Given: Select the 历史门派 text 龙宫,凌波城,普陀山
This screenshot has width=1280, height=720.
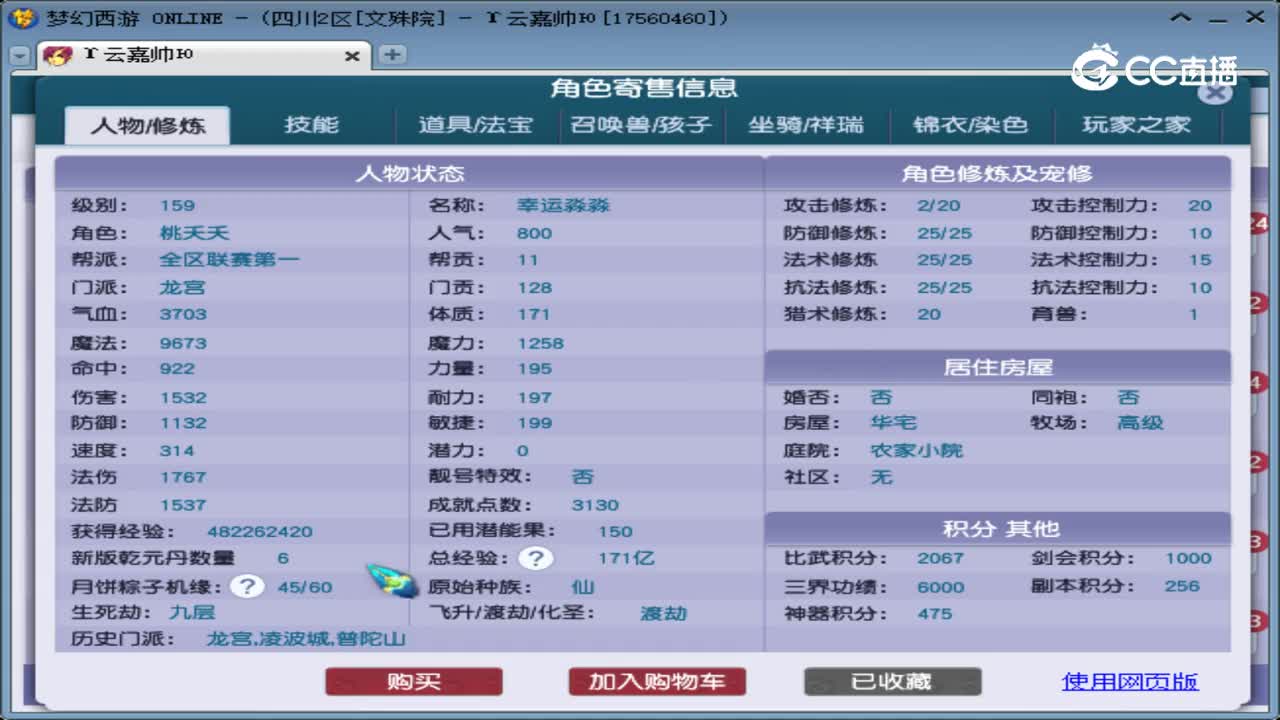Looking at the screenshot, I should coord(306,639).
